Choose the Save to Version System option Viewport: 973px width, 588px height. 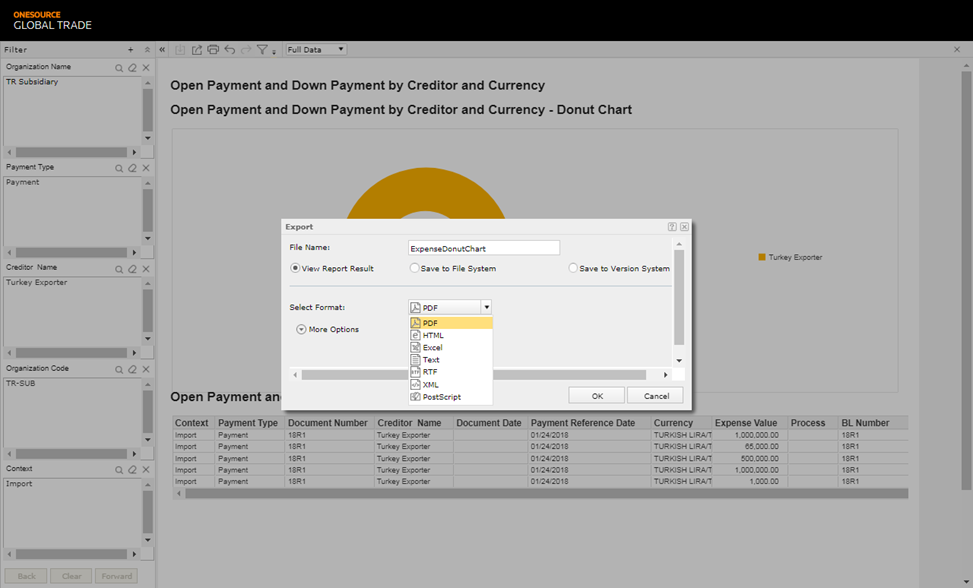(x=573, y=268)
